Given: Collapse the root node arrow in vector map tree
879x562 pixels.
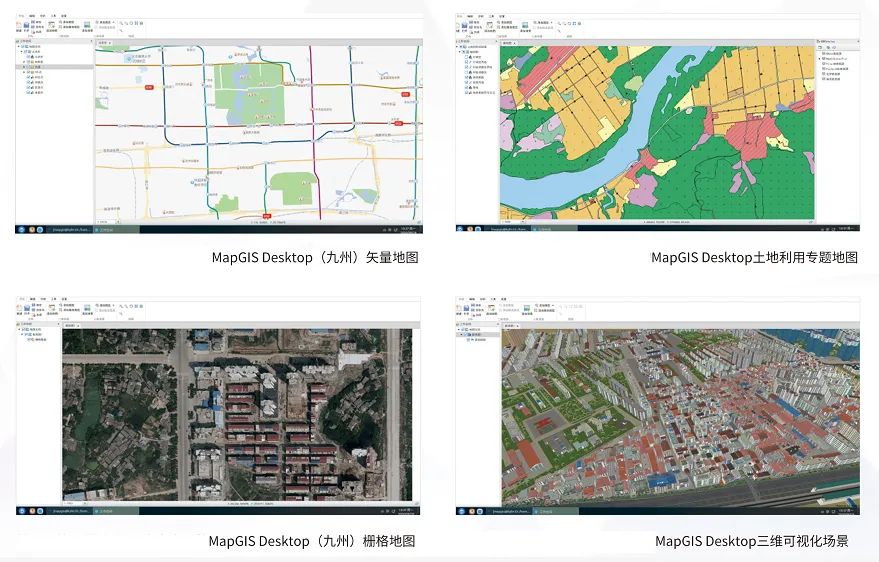Looking at the screenshot, I should (x=18, y=47).
